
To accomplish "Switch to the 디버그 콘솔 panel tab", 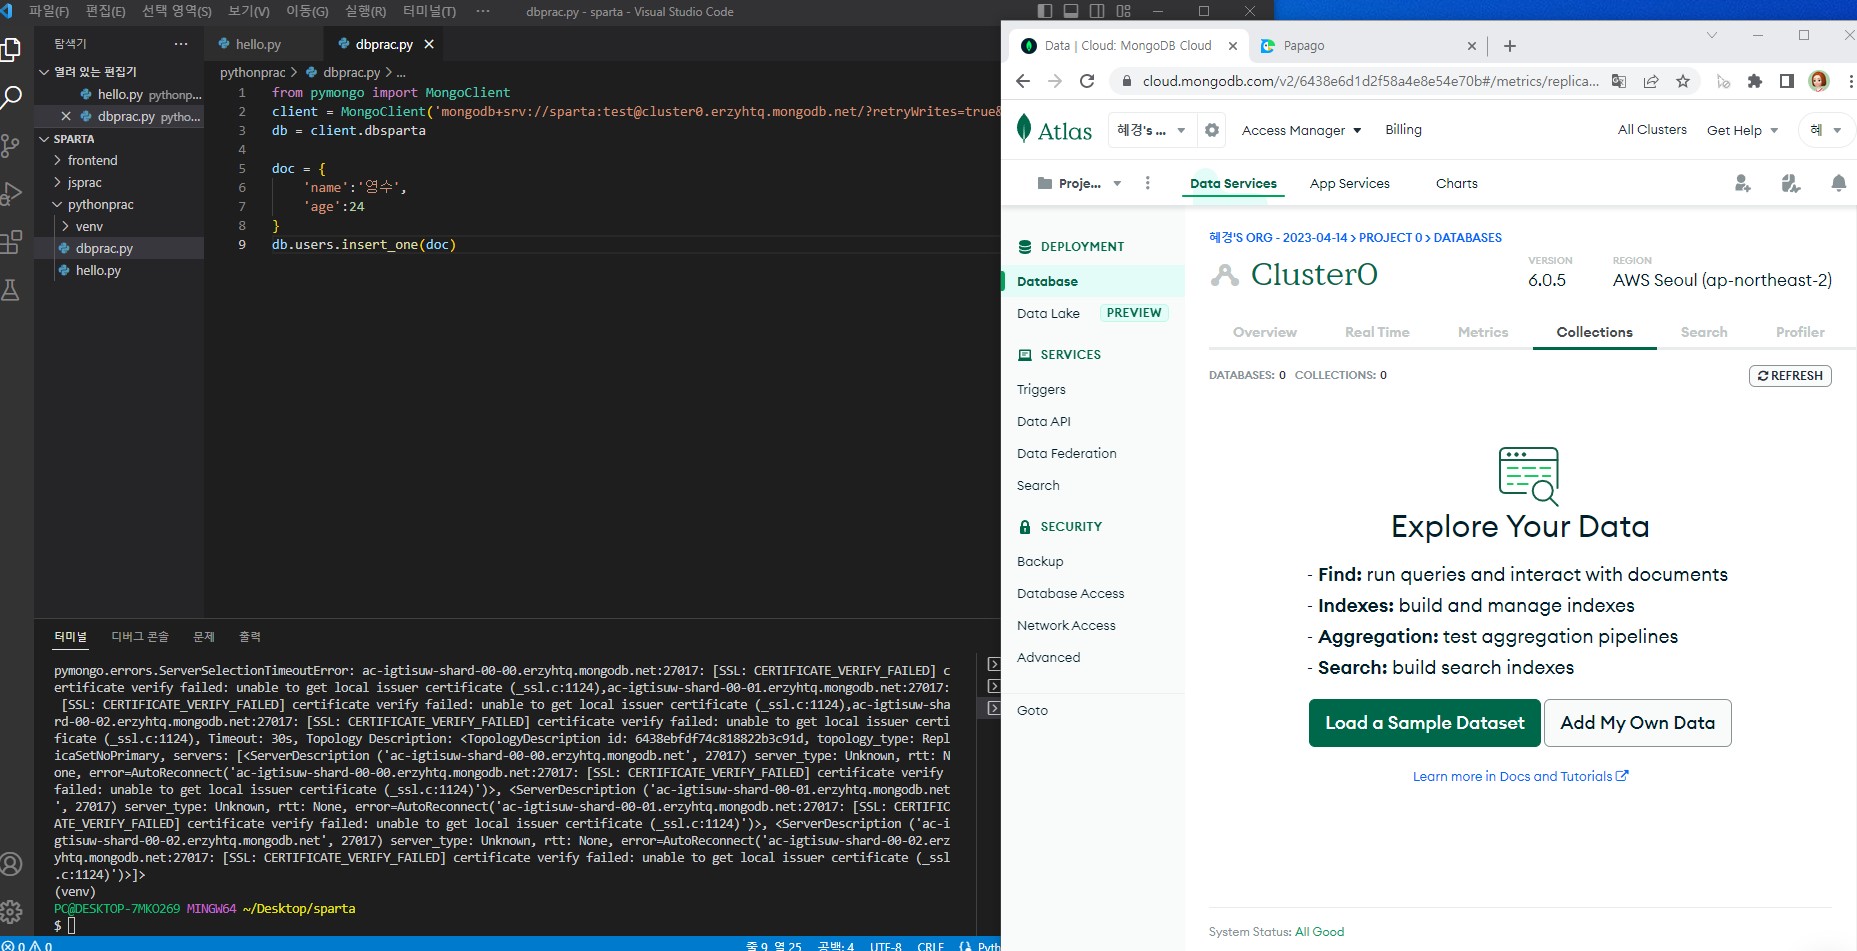I will pos(140,637).
